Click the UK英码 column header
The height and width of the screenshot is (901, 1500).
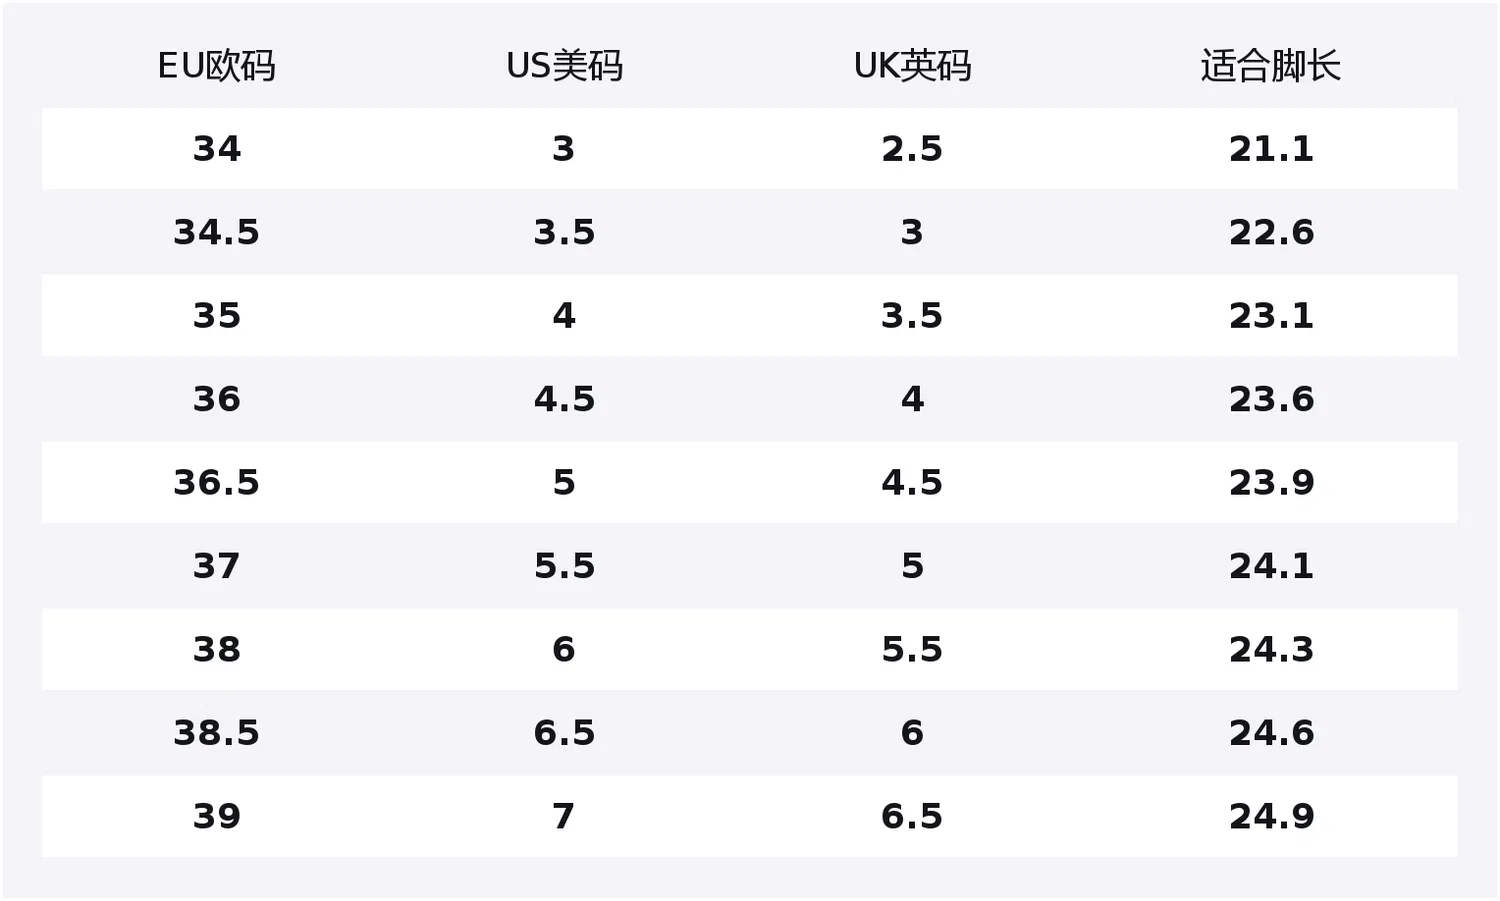click(912, 66)
